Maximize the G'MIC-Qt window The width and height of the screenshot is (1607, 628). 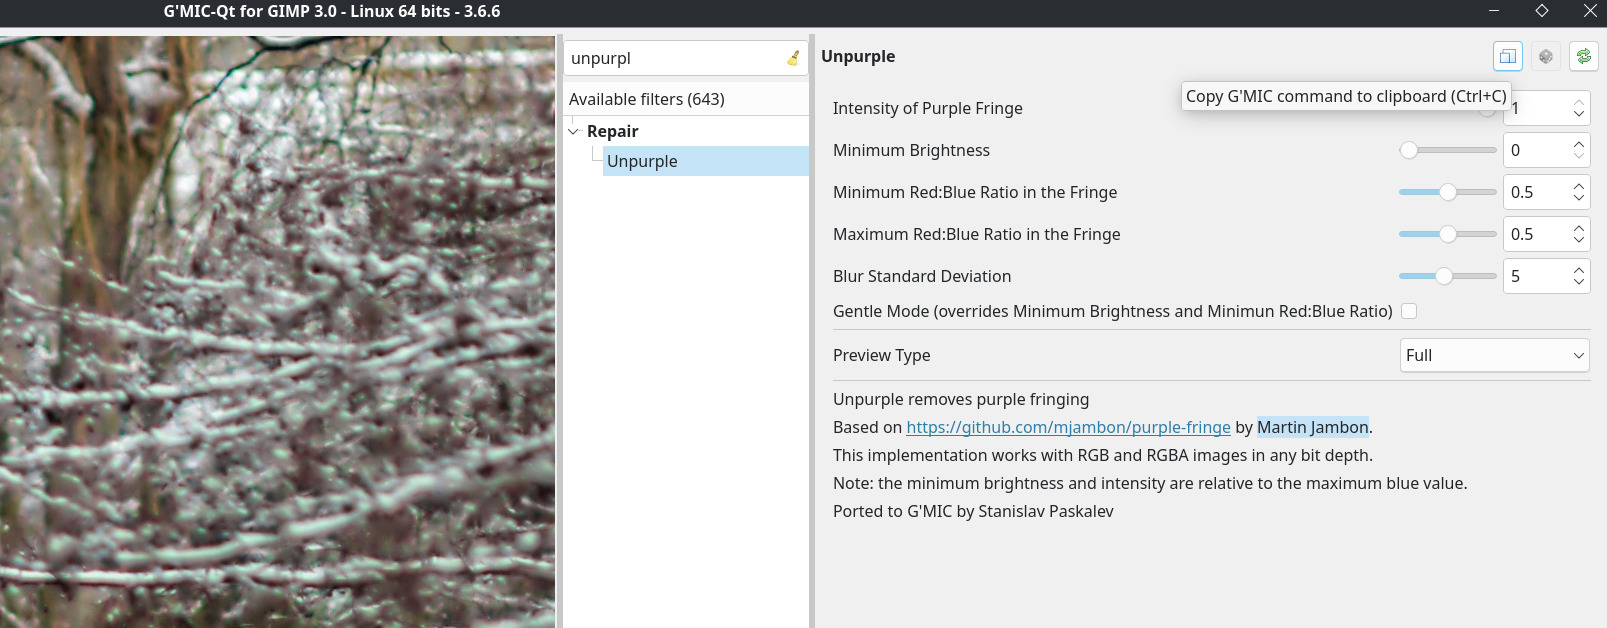click(1542, 11)
